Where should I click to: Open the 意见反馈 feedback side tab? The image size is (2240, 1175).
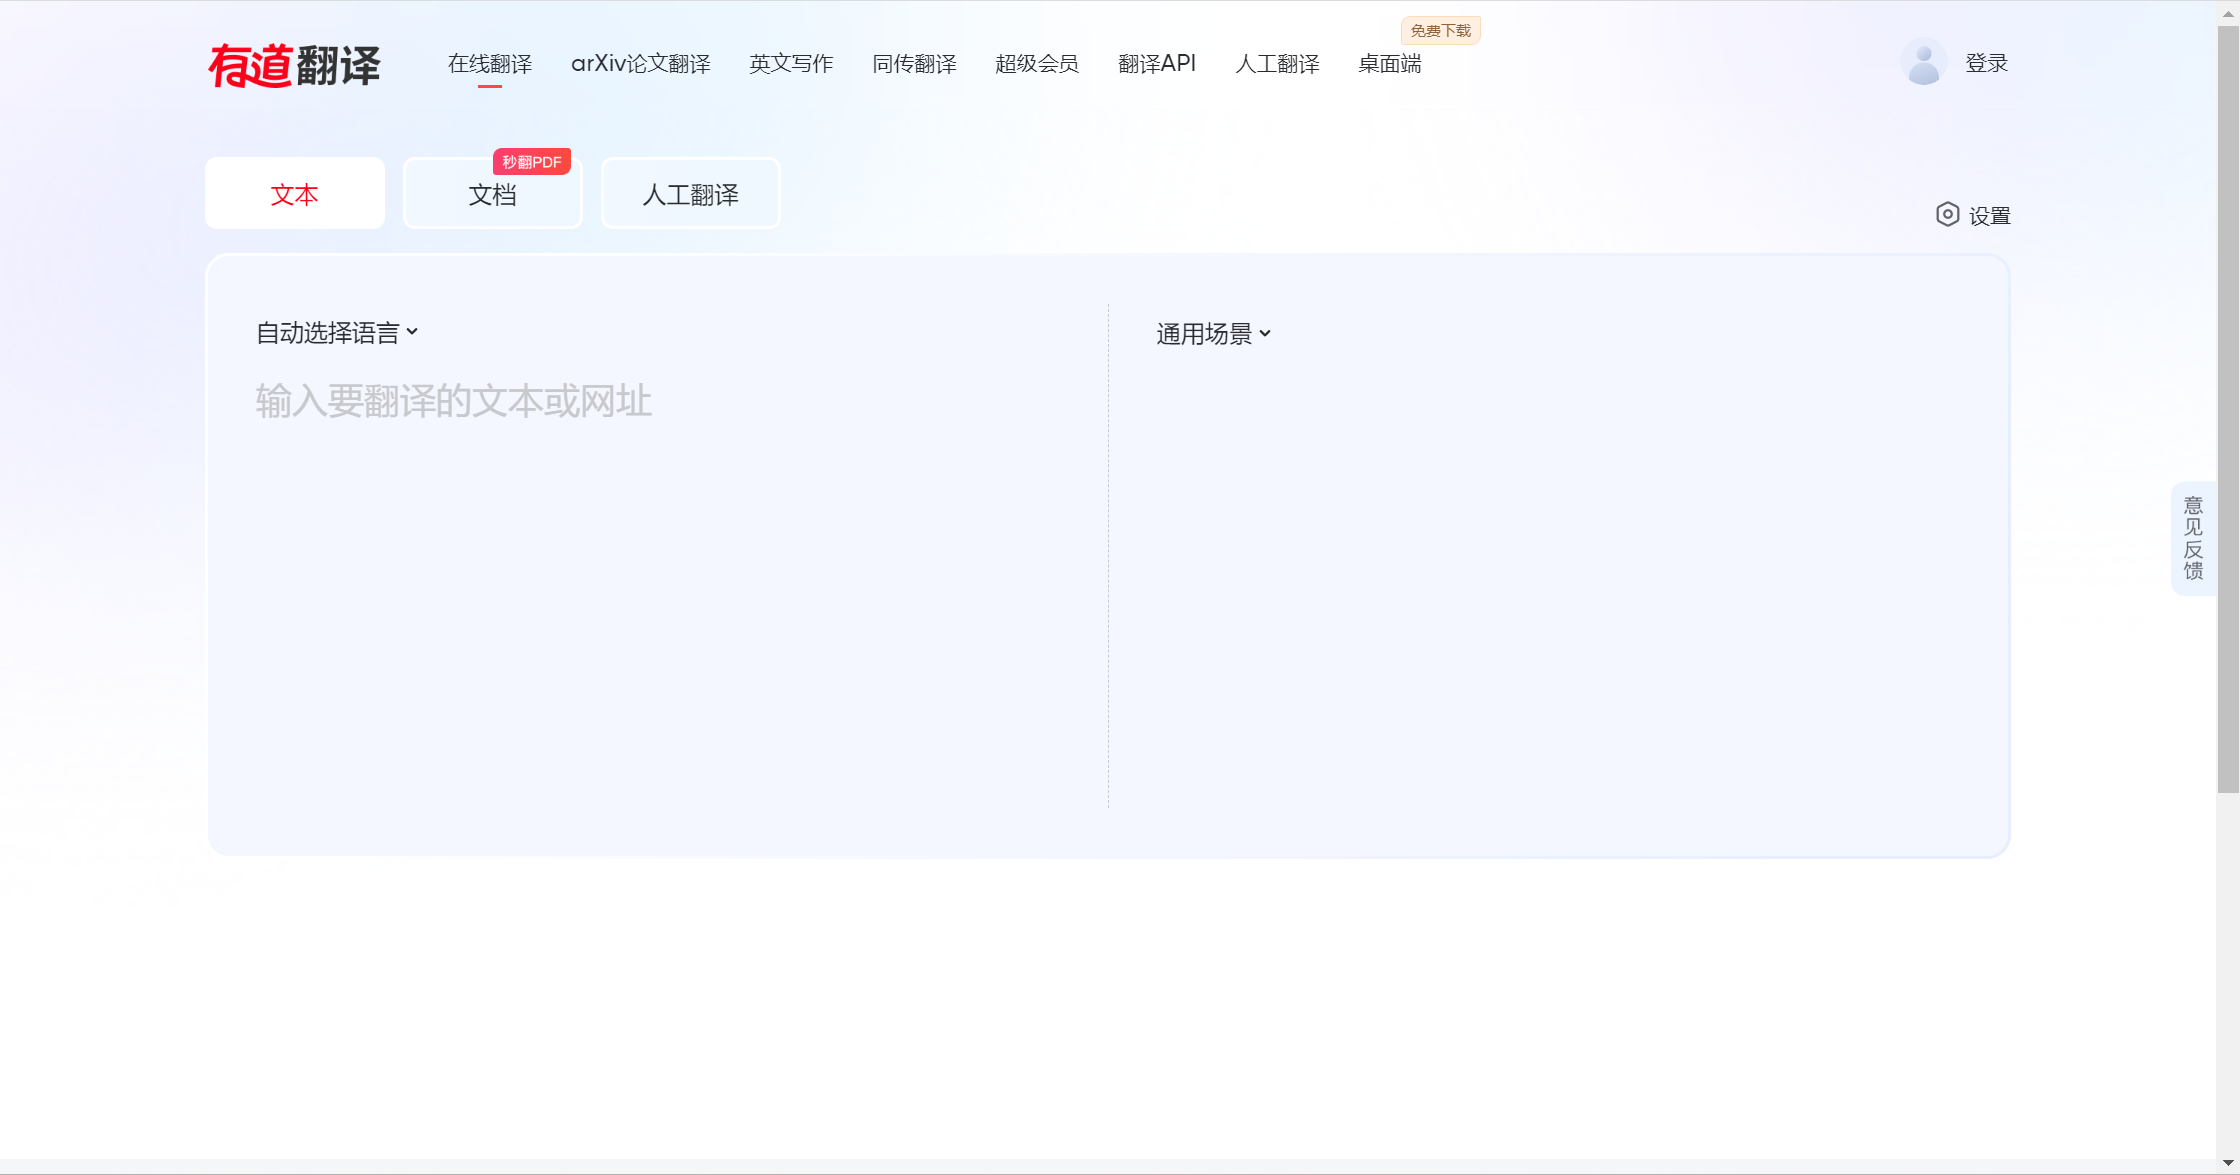click(2193, 538)
